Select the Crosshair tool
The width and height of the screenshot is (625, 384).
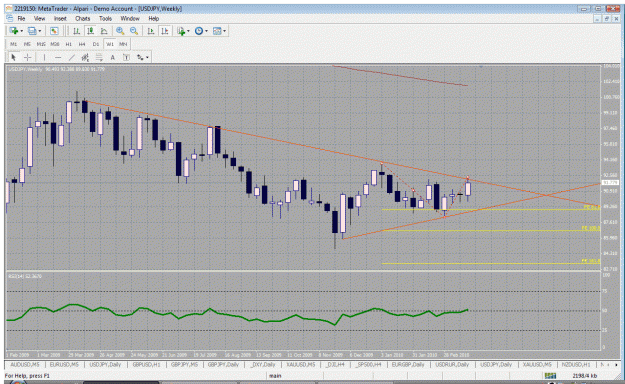(28, 57)
